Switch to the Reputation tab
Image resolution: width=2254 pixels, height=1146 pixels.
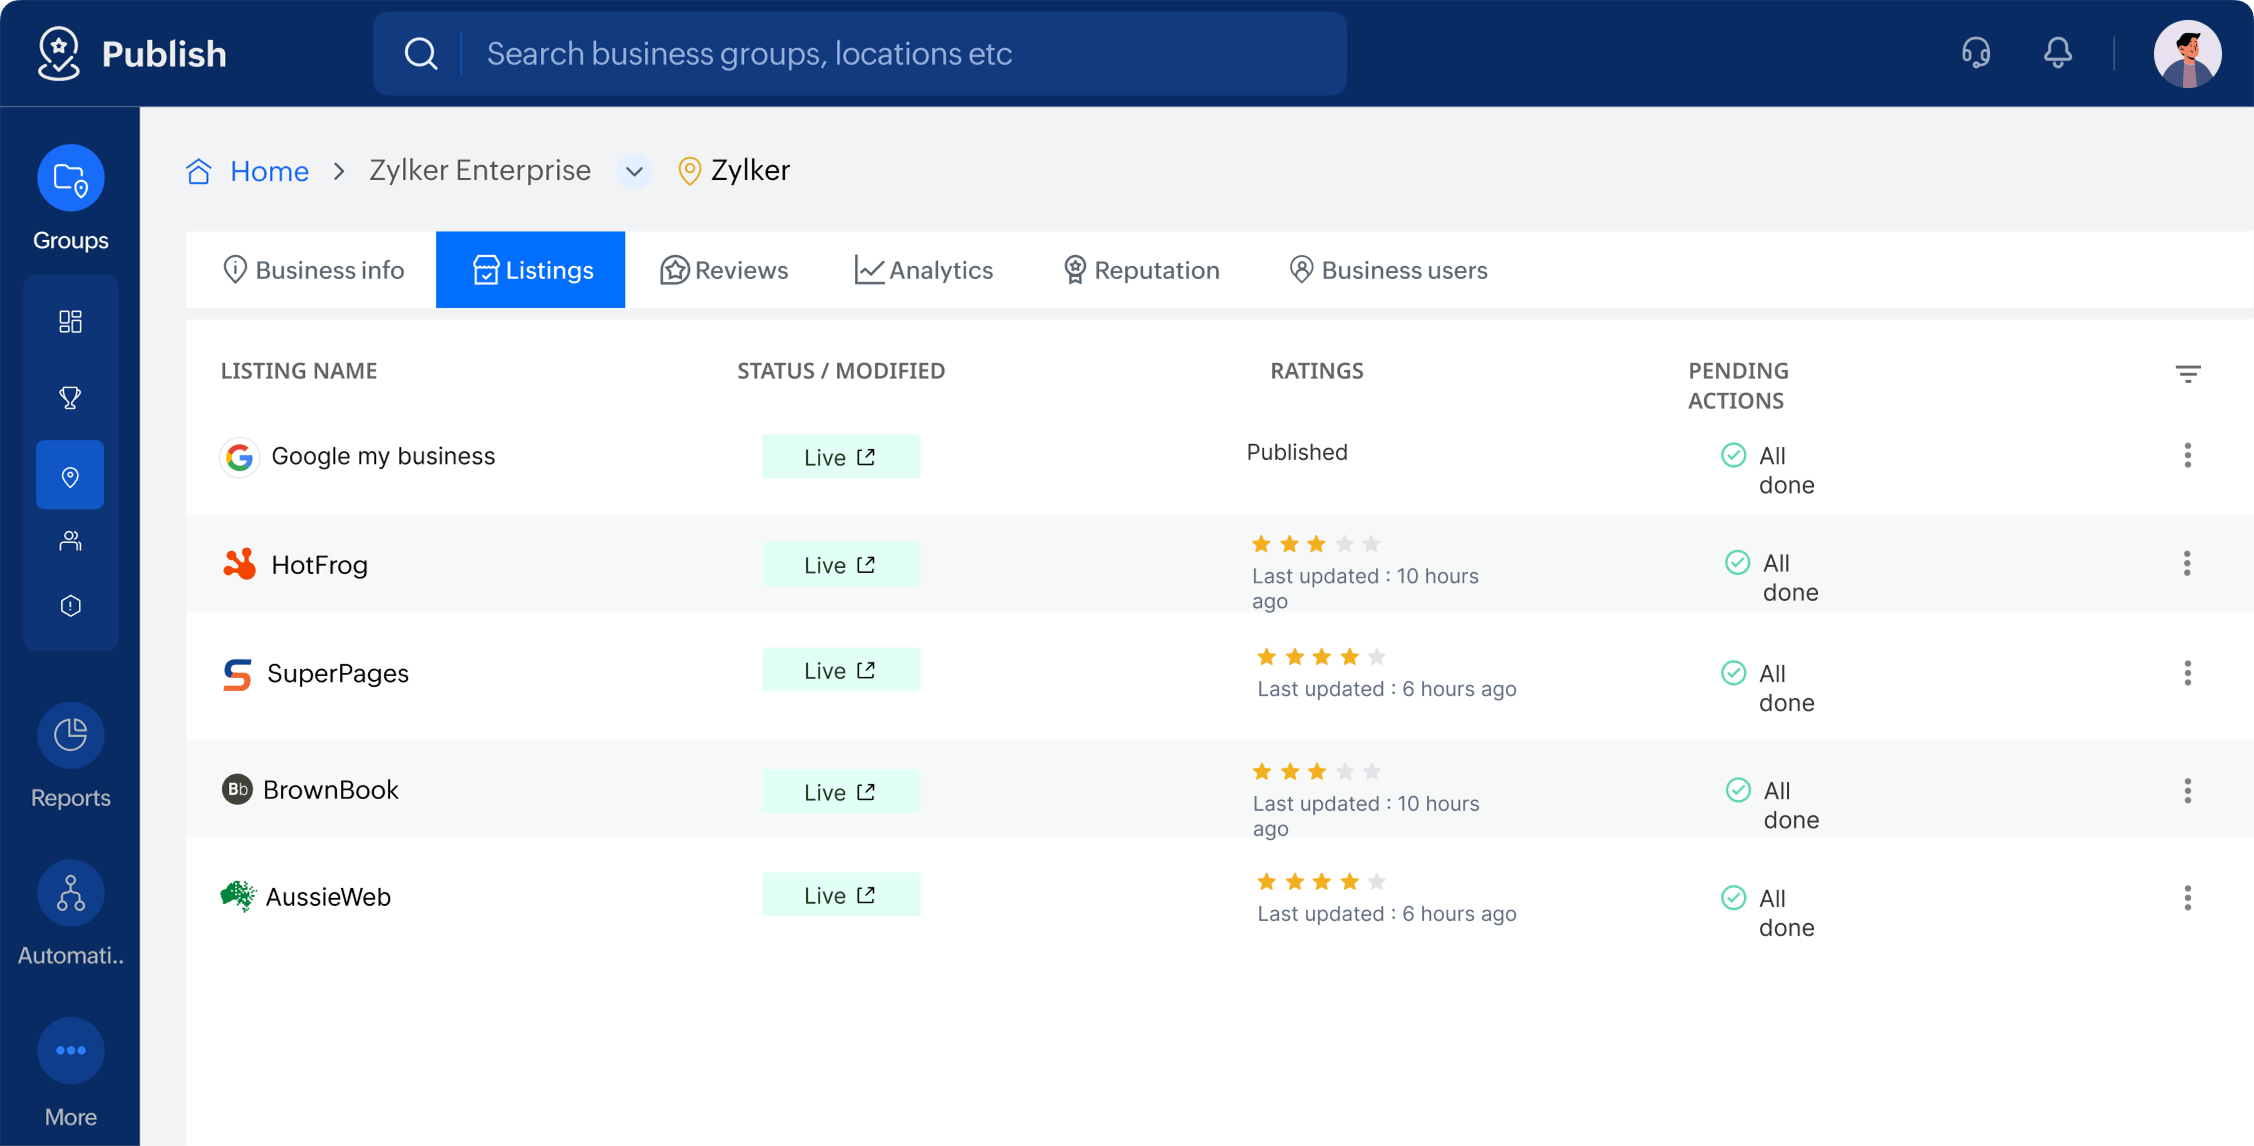1141,270
